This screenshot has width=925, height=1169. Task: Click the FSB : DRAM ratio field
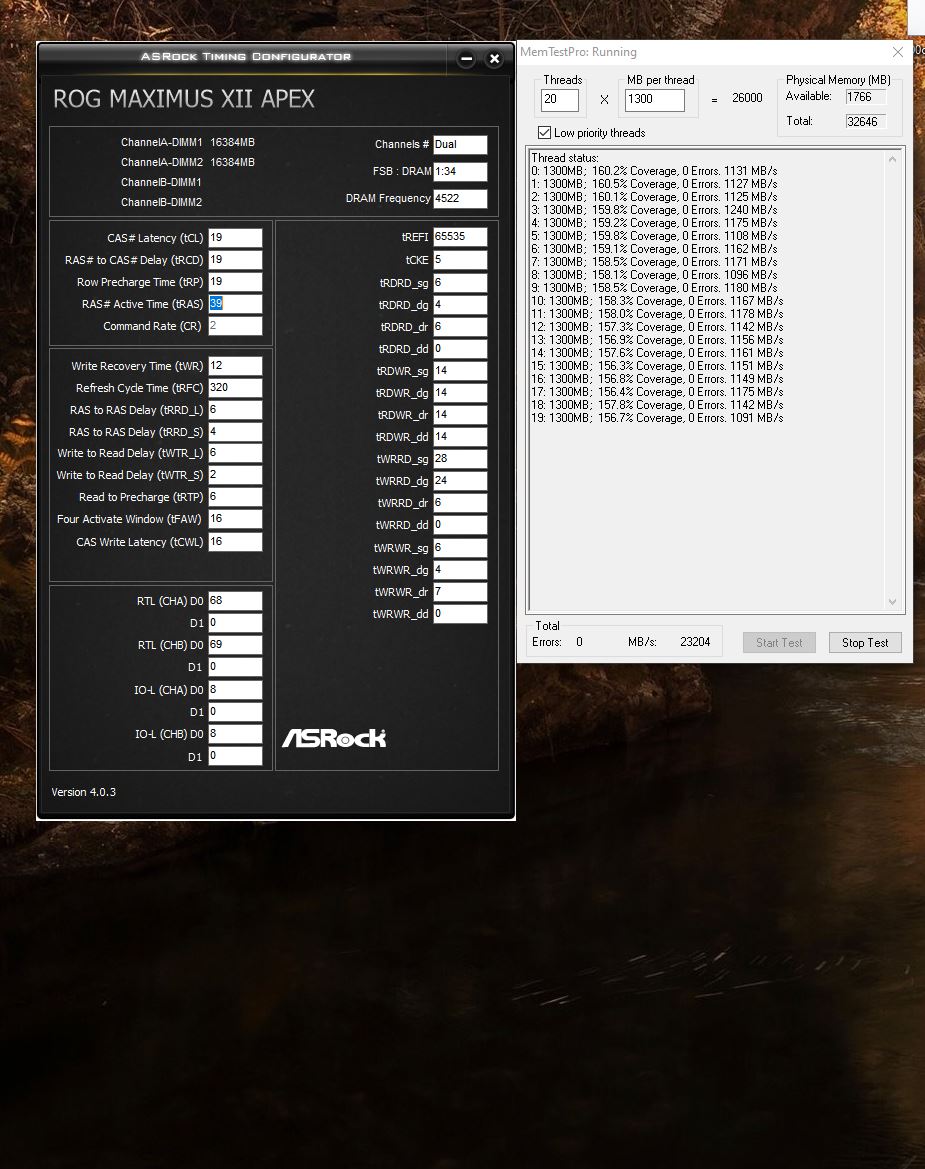(460, 171)
